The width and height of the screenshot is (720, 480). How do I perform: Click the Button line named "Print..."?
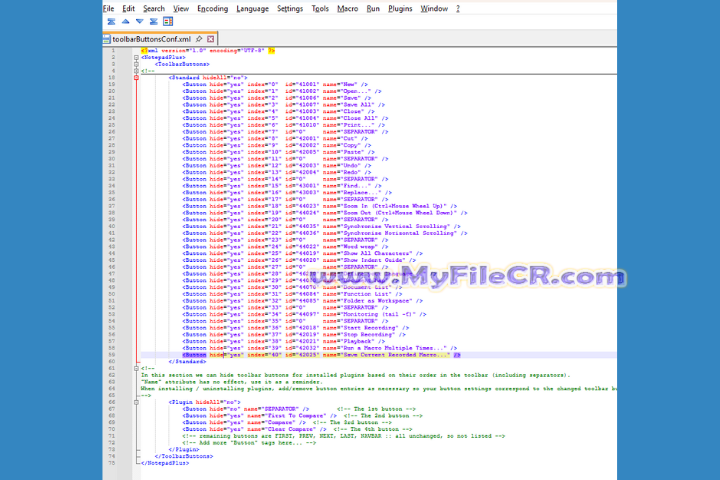point(284,125)
